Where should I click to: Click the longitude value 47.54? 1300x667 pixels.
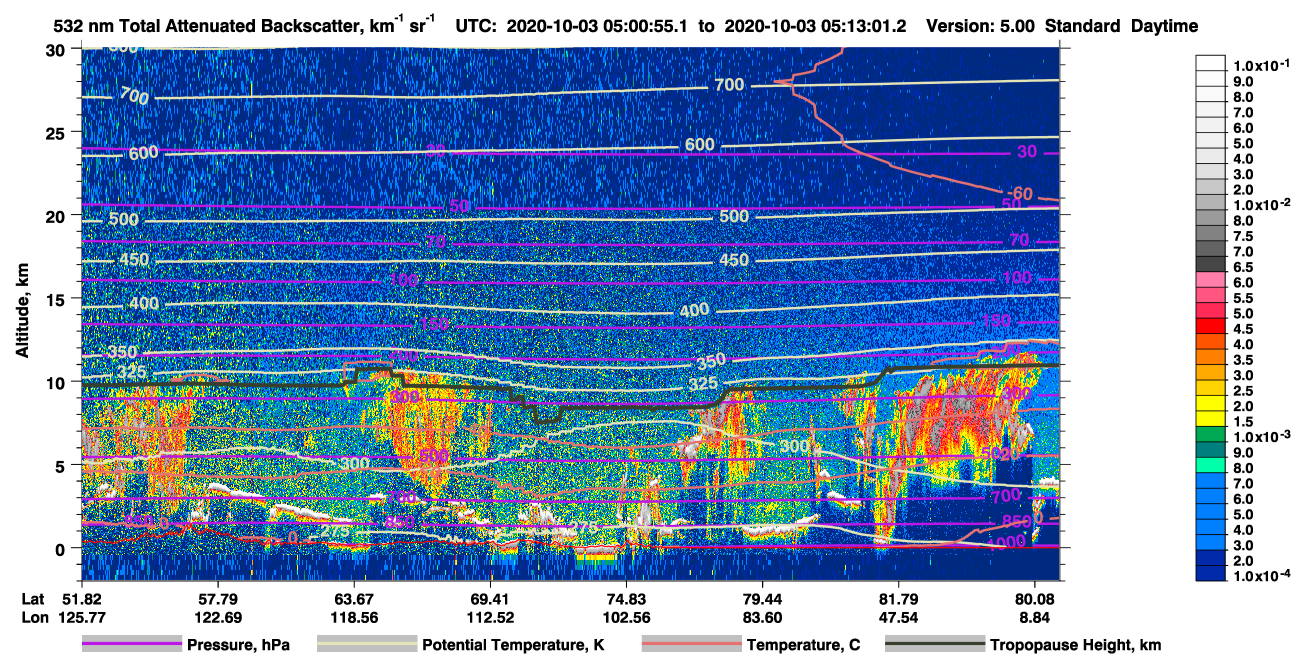pyautogui.click(x=898, y=616)
